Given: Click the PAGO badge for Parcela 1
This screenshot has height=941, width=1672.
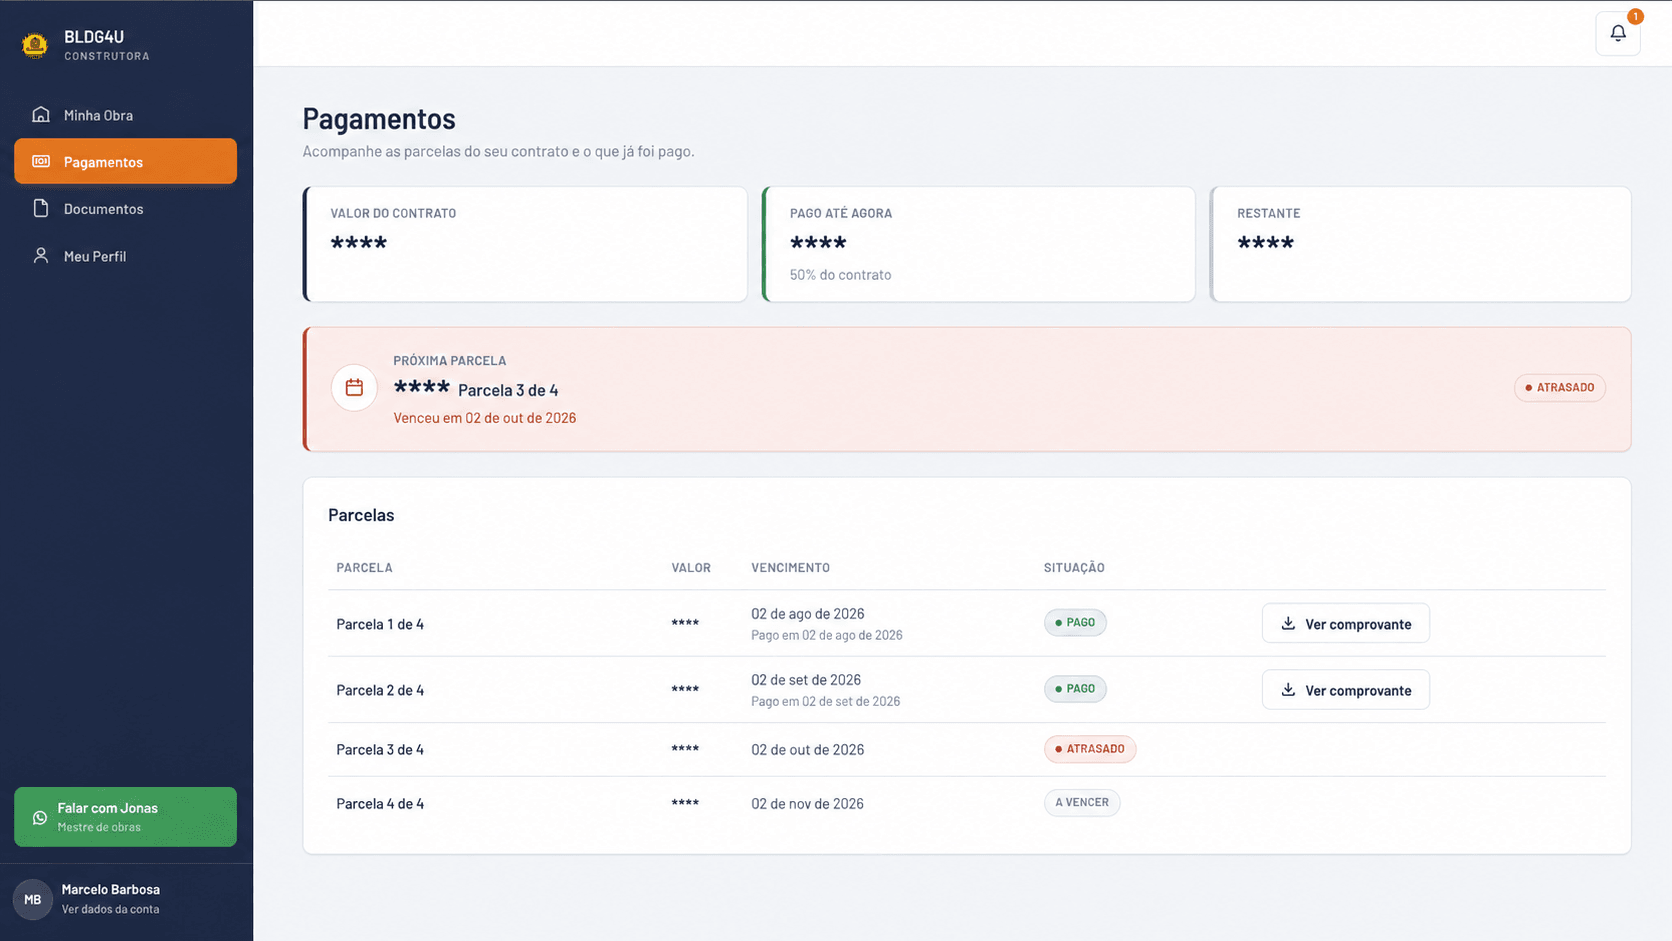Looking at the screenshot, I should tap(1075, 622).
